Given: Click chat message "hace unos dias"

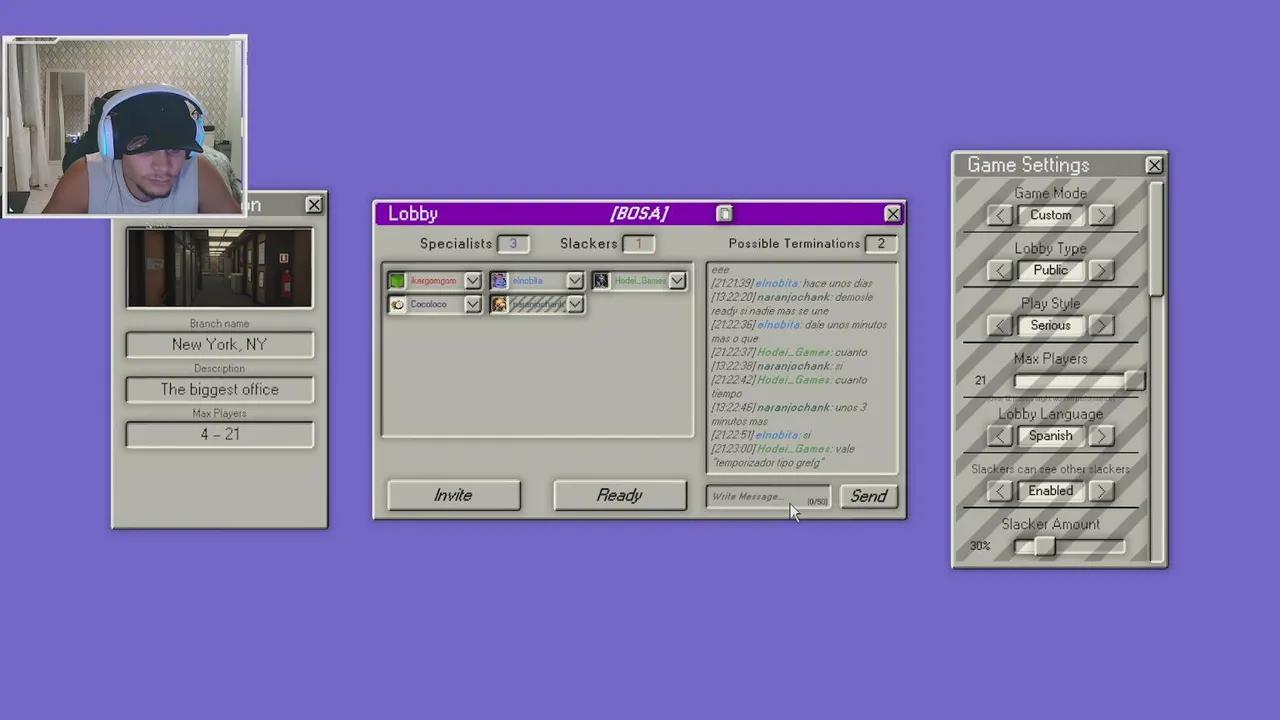Looking at the screenshot, I should (x=838, y=284).
